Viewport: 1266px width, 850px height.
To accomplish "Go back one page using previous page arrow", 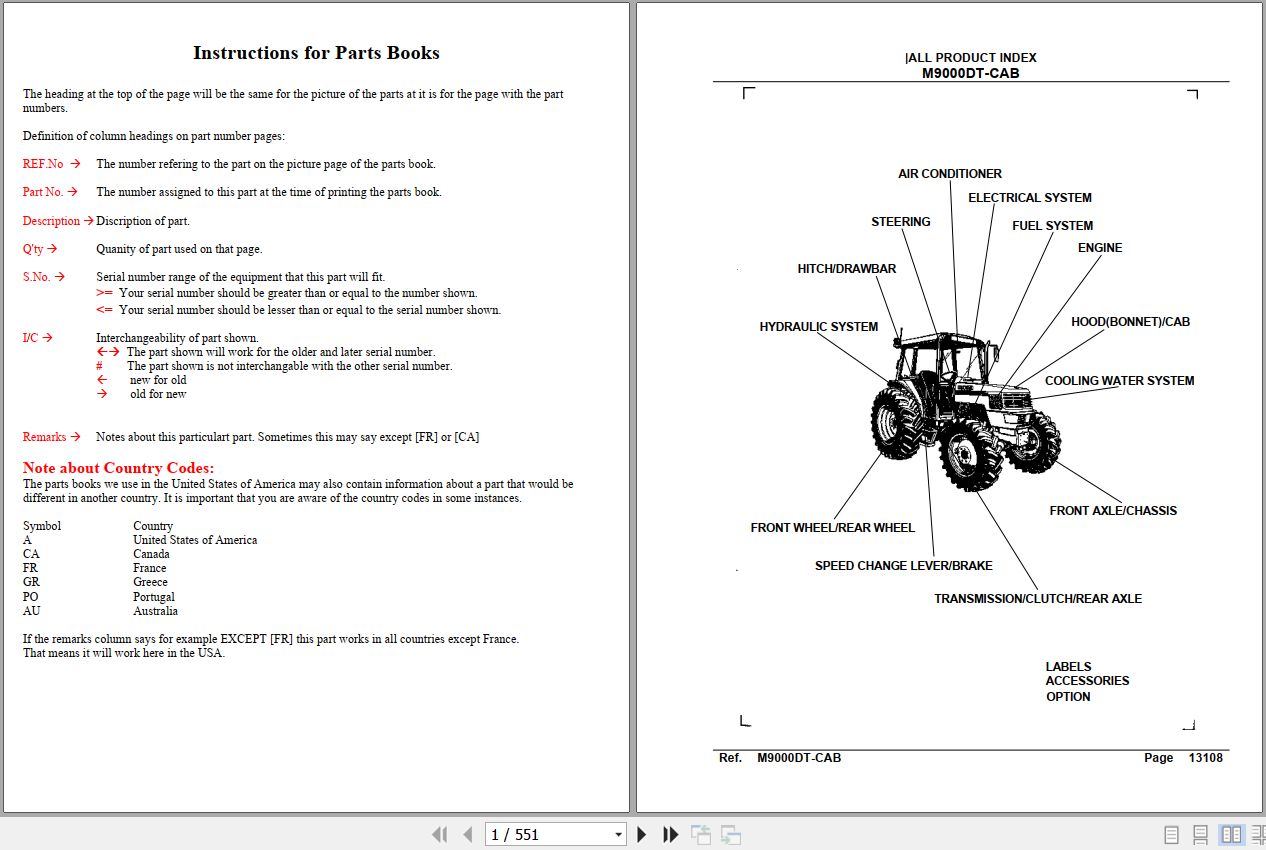I will click(467, 833).
